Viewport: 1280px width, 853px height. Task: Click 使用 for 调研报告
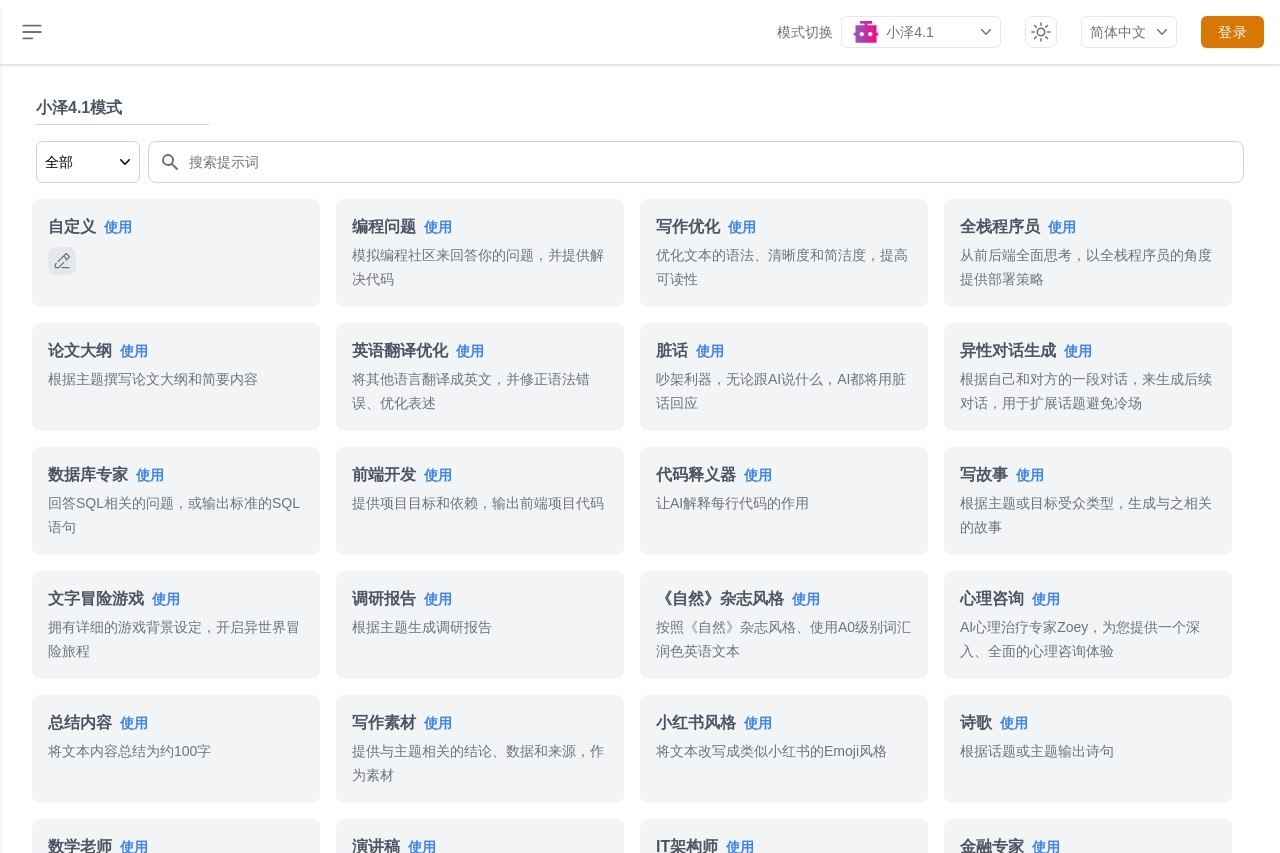438,599
